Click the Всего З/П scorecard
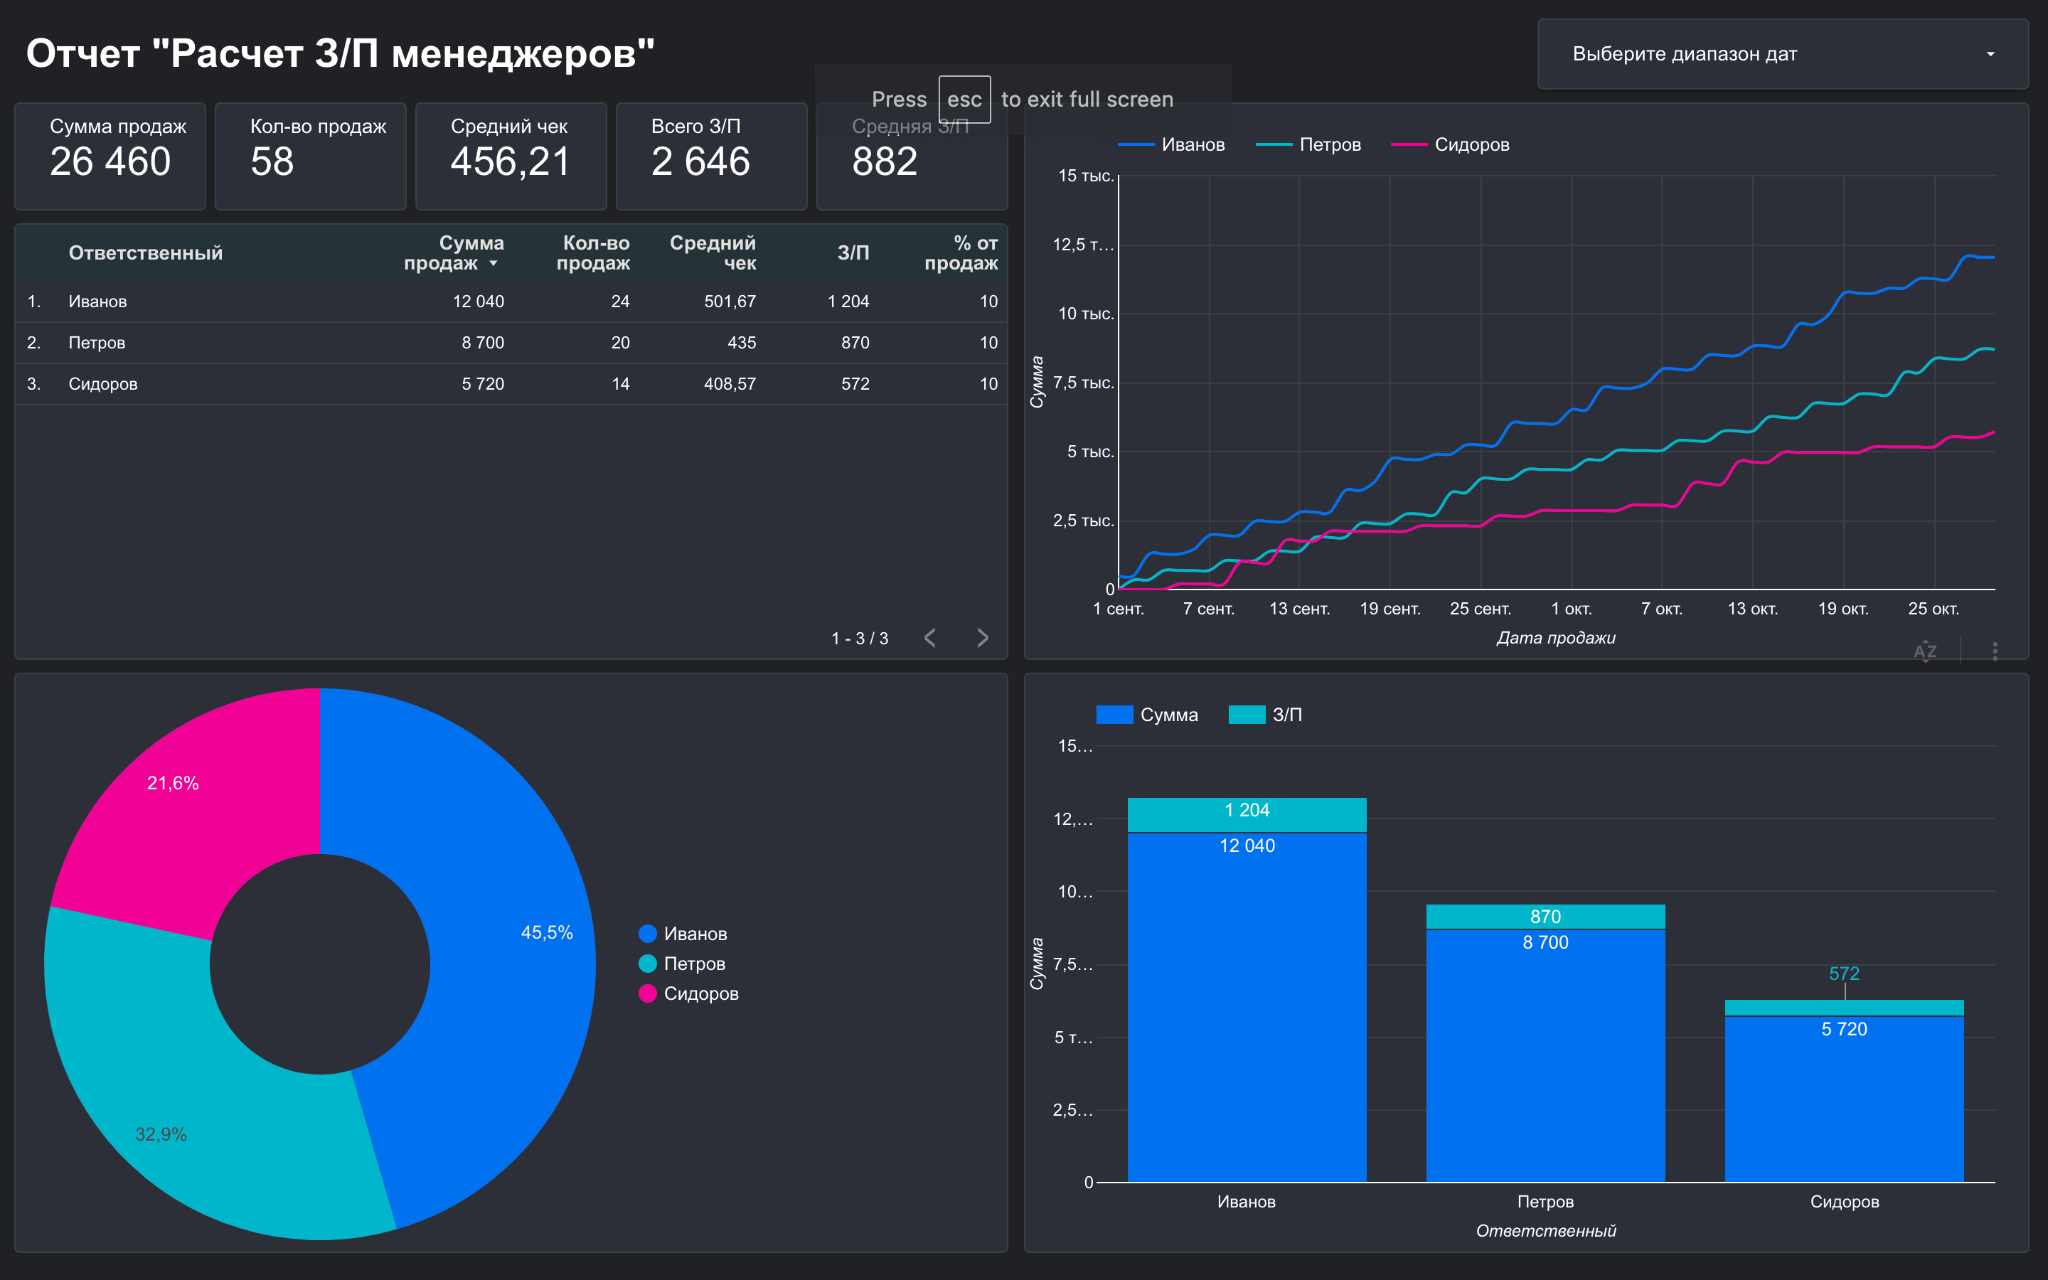Image resolution: width=2048 pixels, height=1280 pixels. (711, 156)
